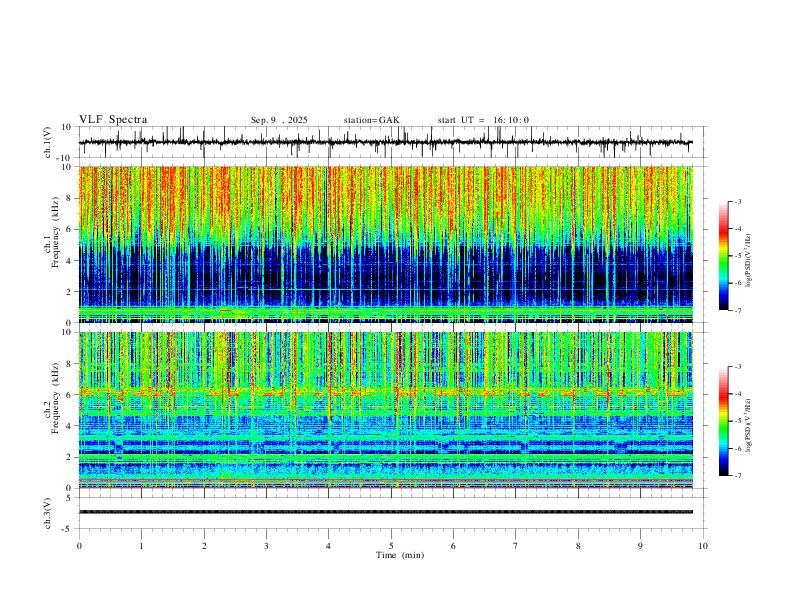Viewport: 792px width, 612px height.
Task: Click the "-4" label on lower color bar
Action: [737, 394]
